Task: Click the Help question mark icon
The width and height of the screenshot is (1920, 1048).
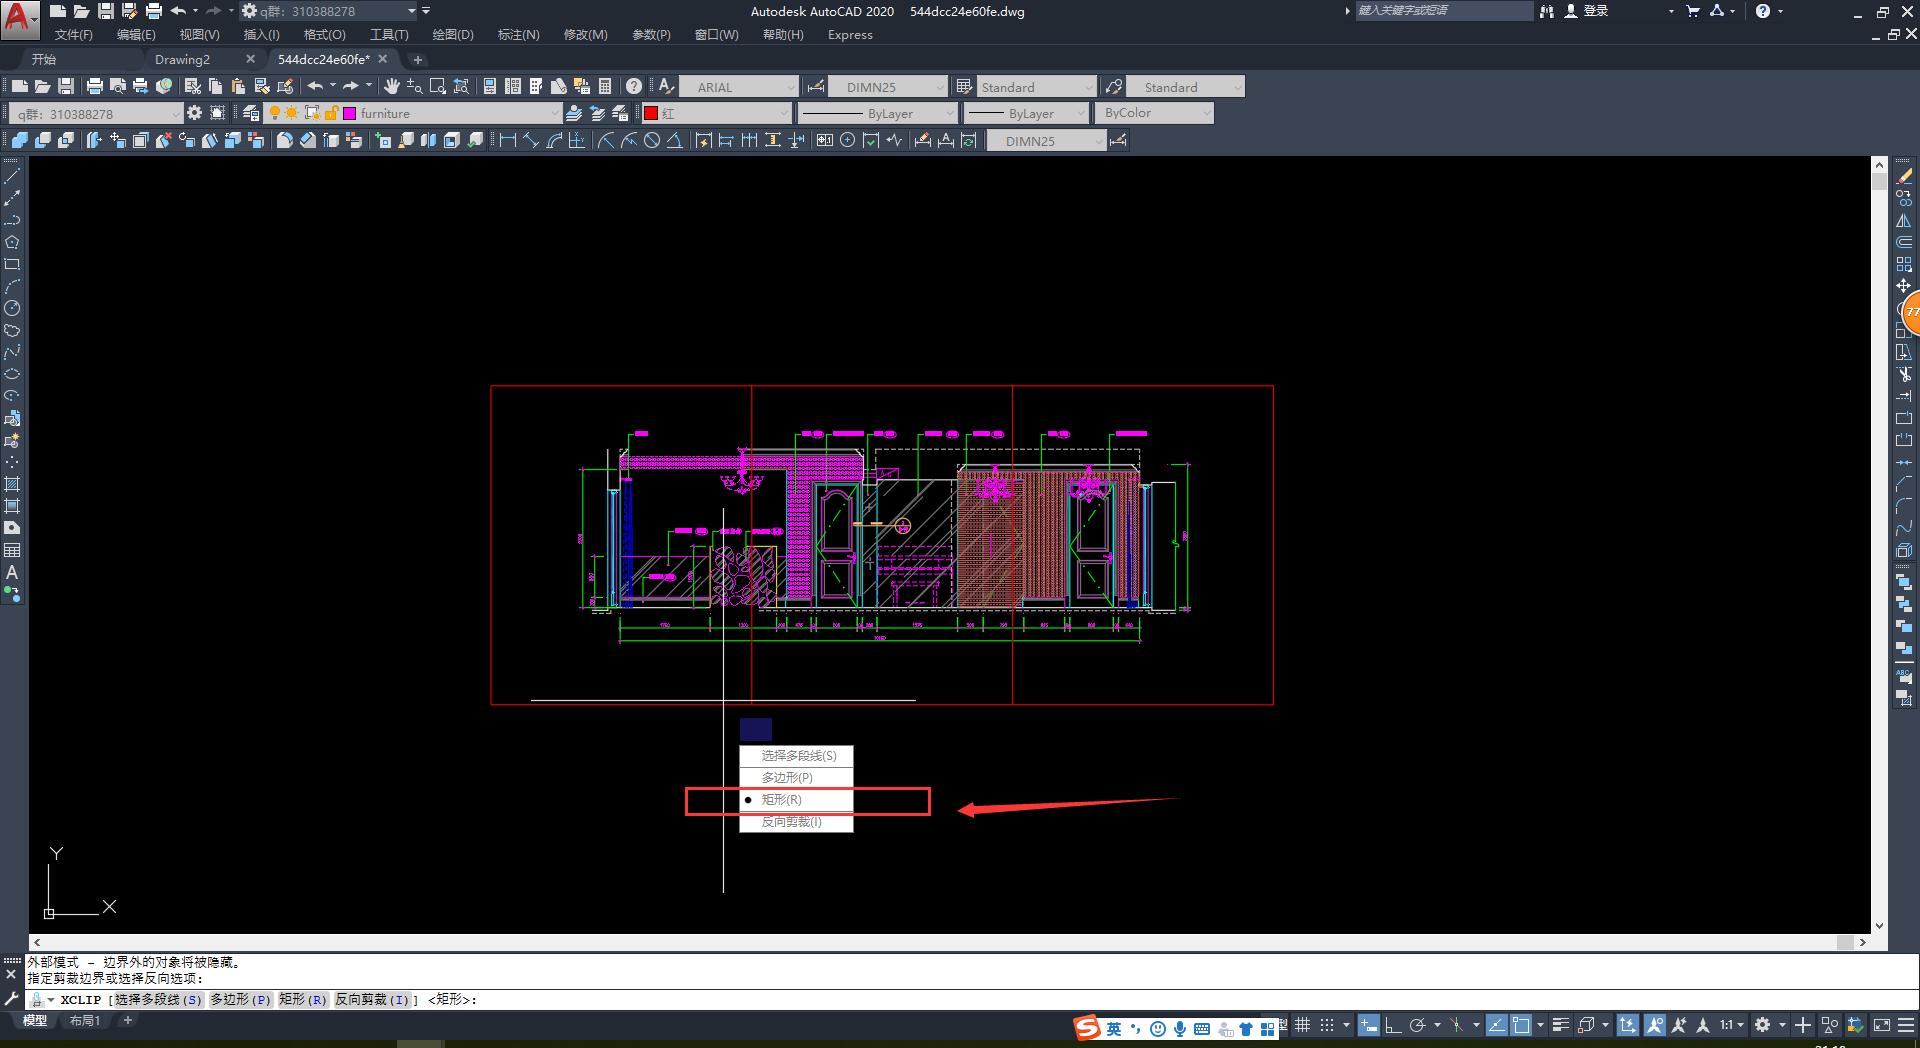Action: 633,87
